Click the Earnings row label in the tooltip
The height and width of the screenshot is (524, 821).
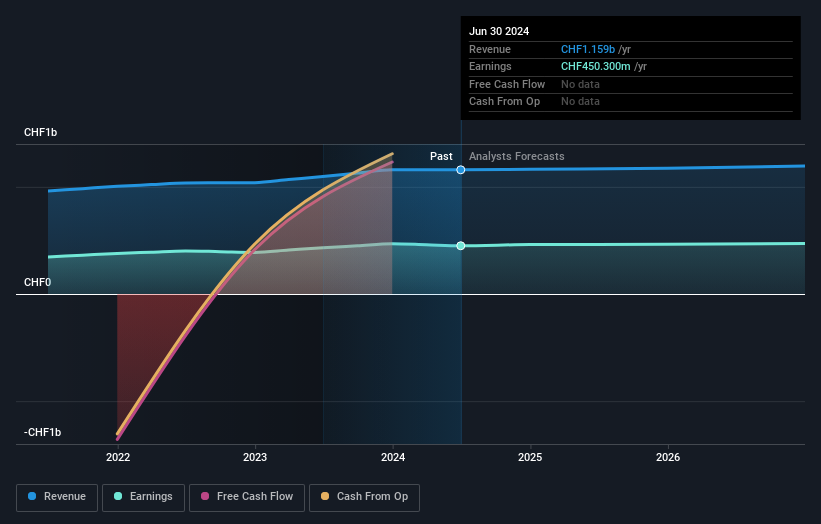pyautogui.click(x=490, y=66)
